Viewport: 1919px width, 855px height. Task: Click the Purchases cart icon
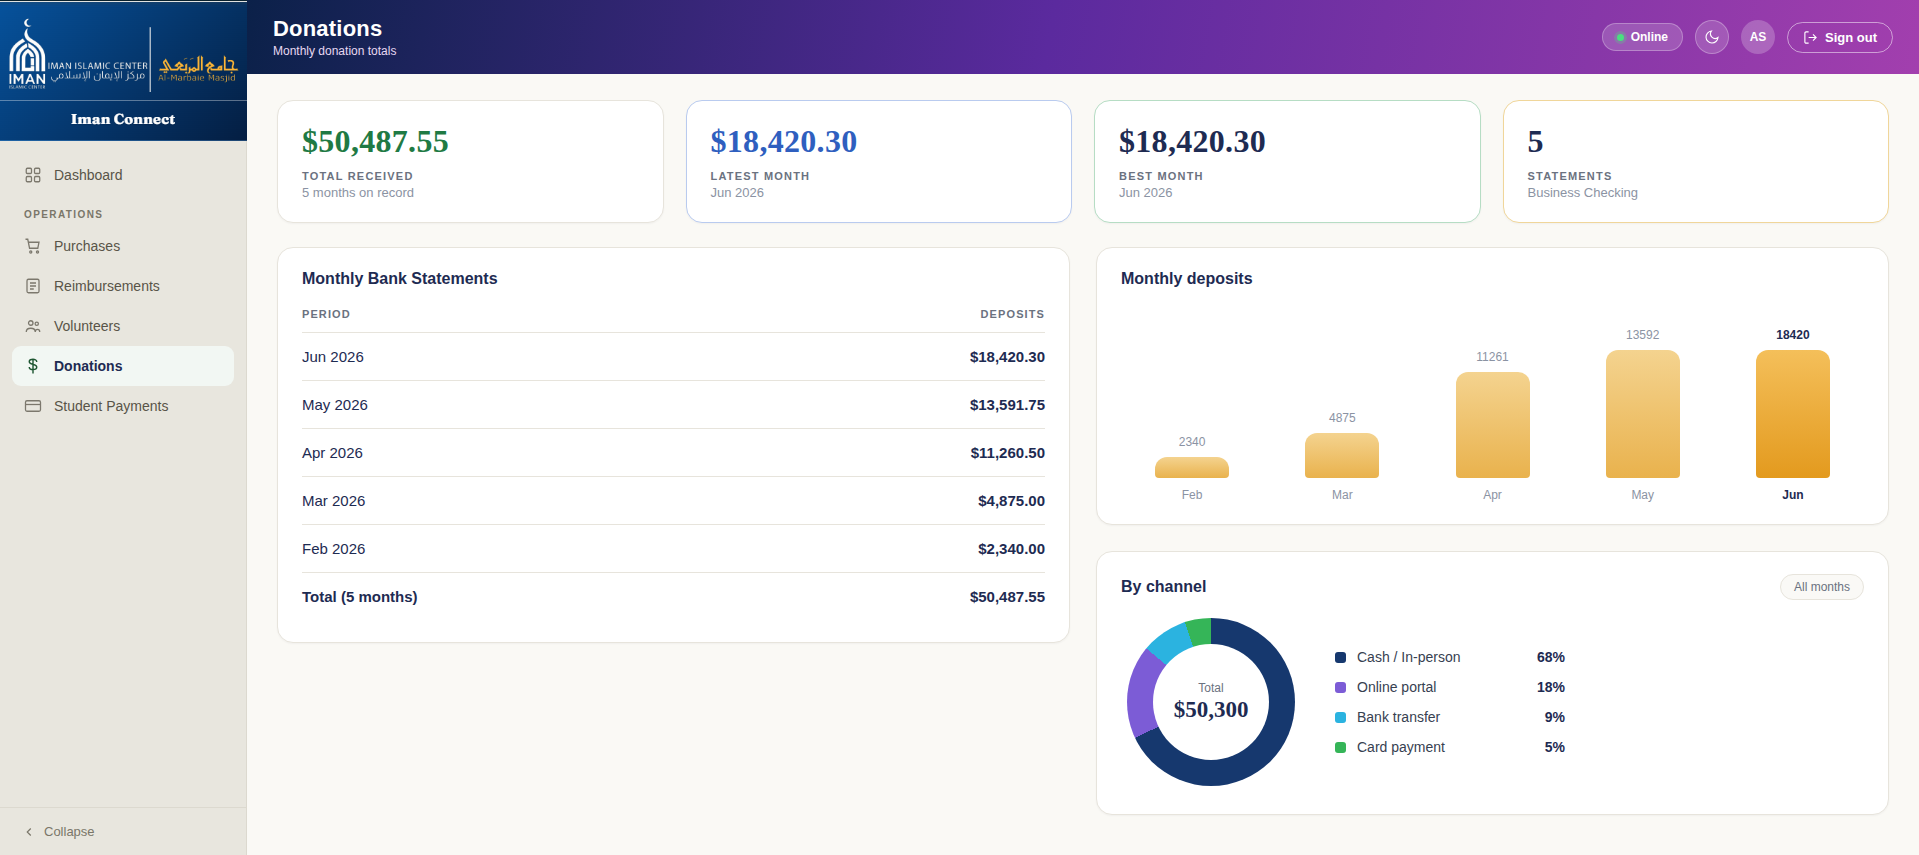point(33,246)
